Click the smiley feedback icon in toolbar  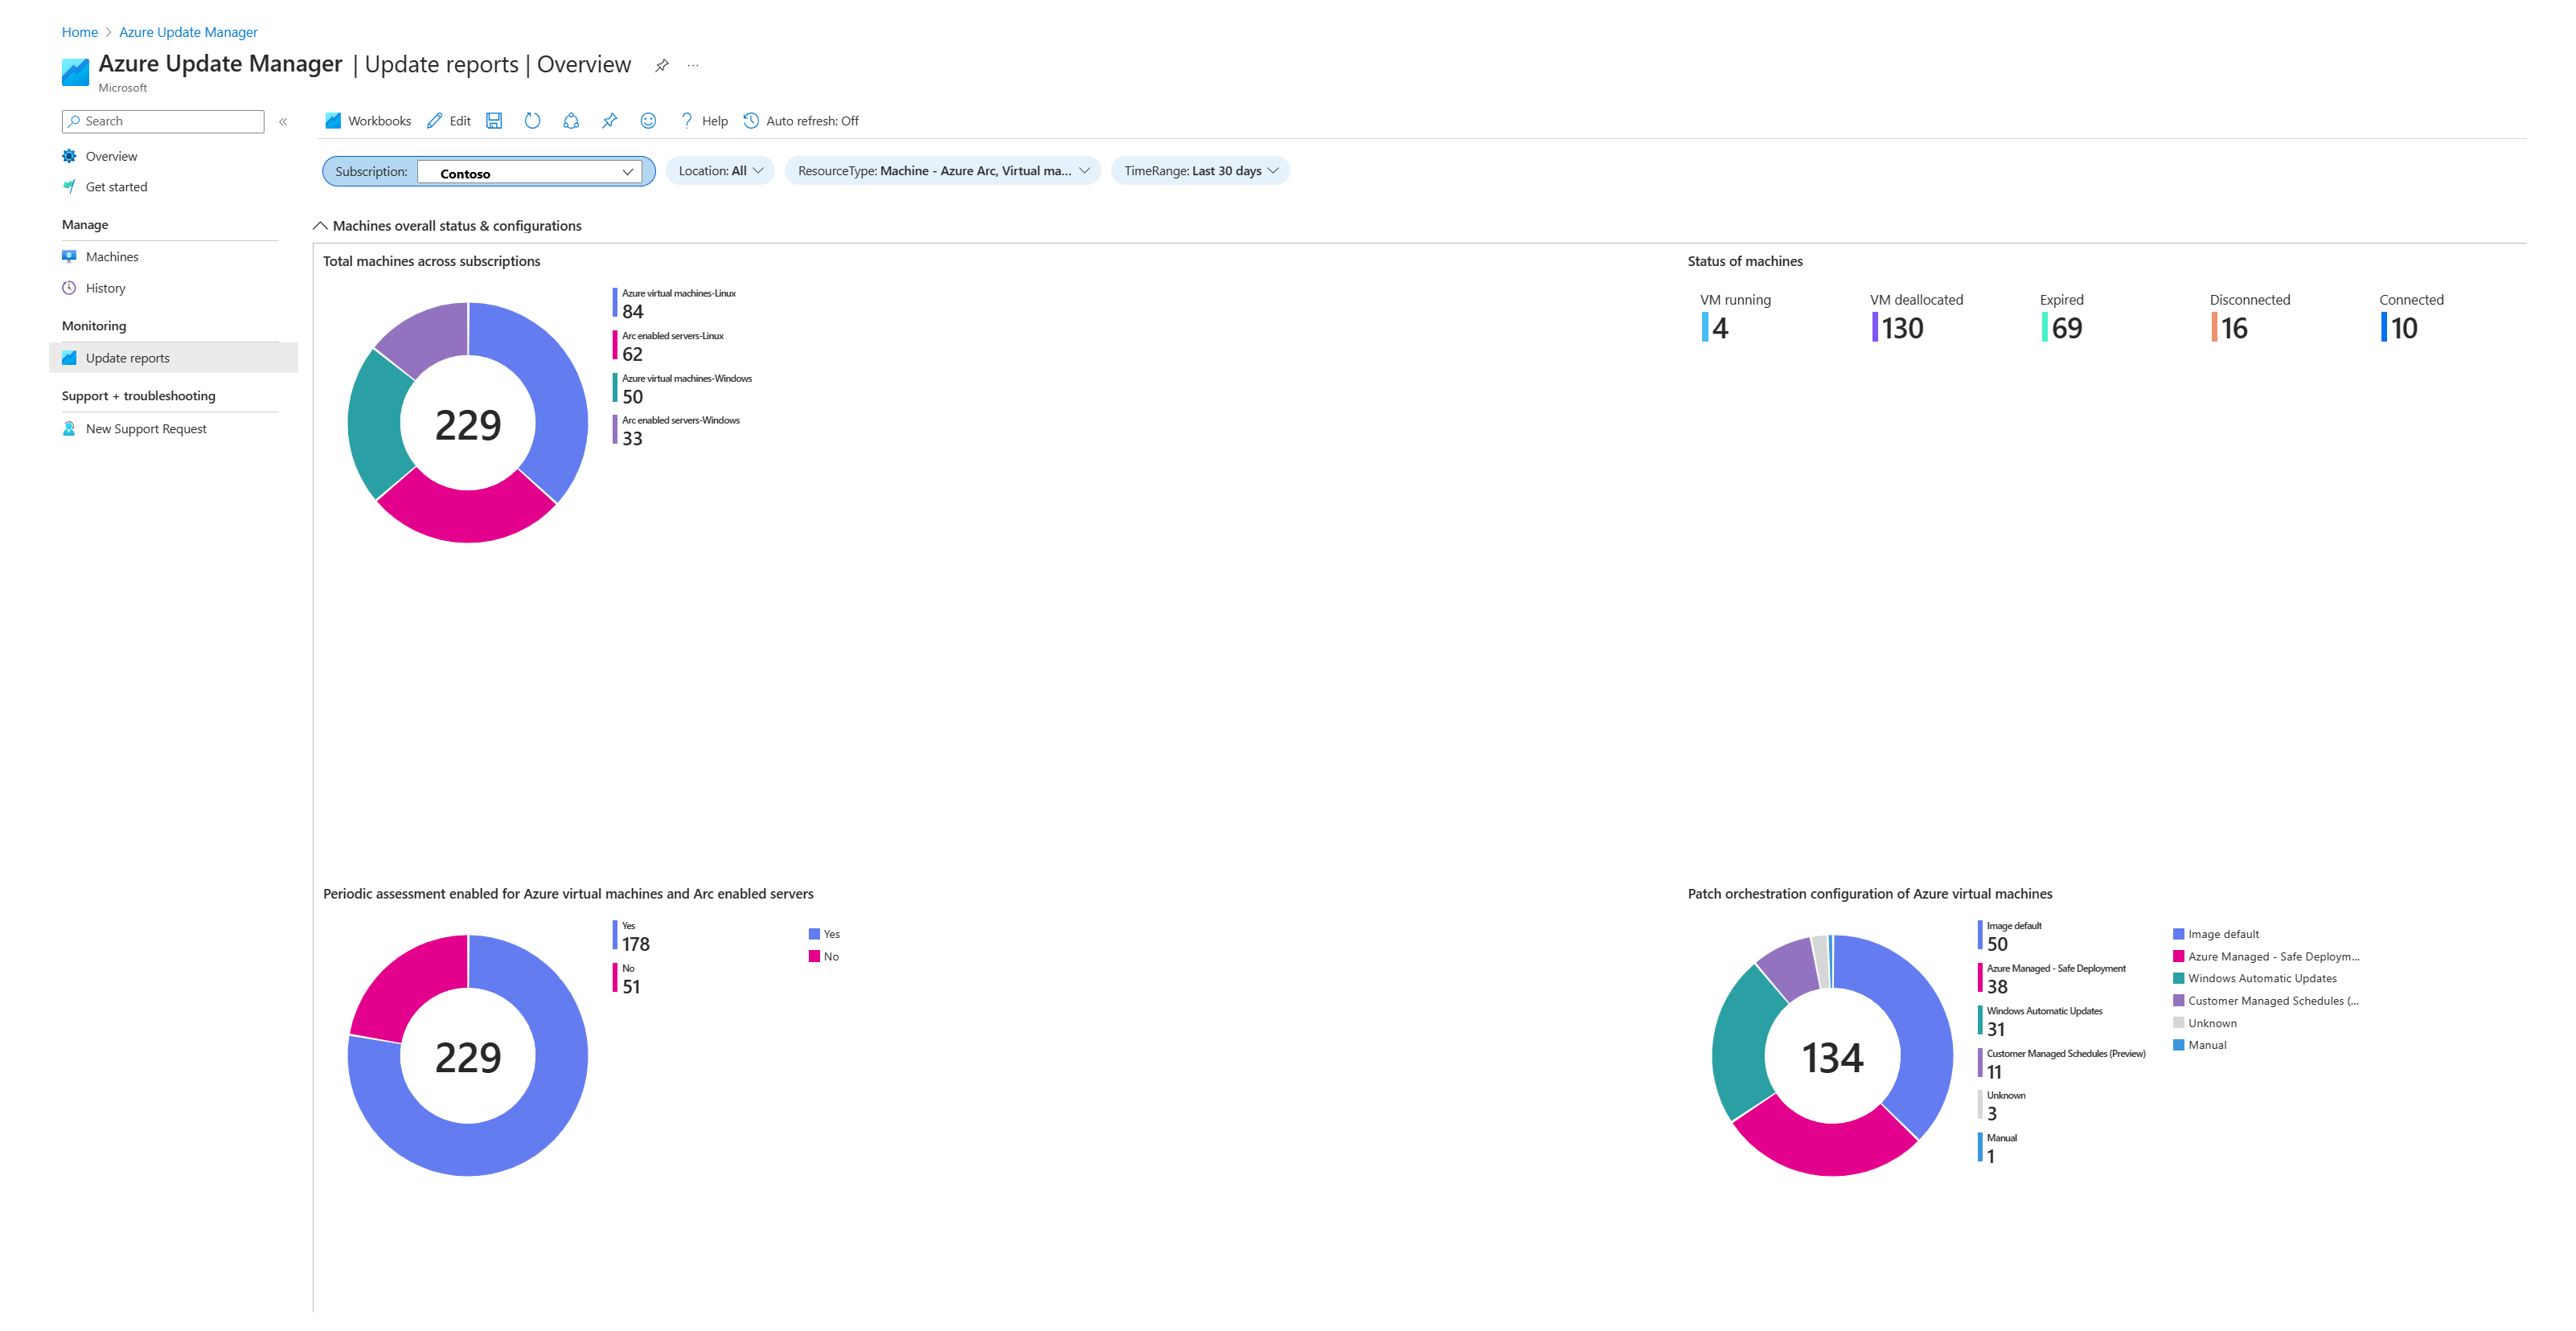tap(652, 121)
